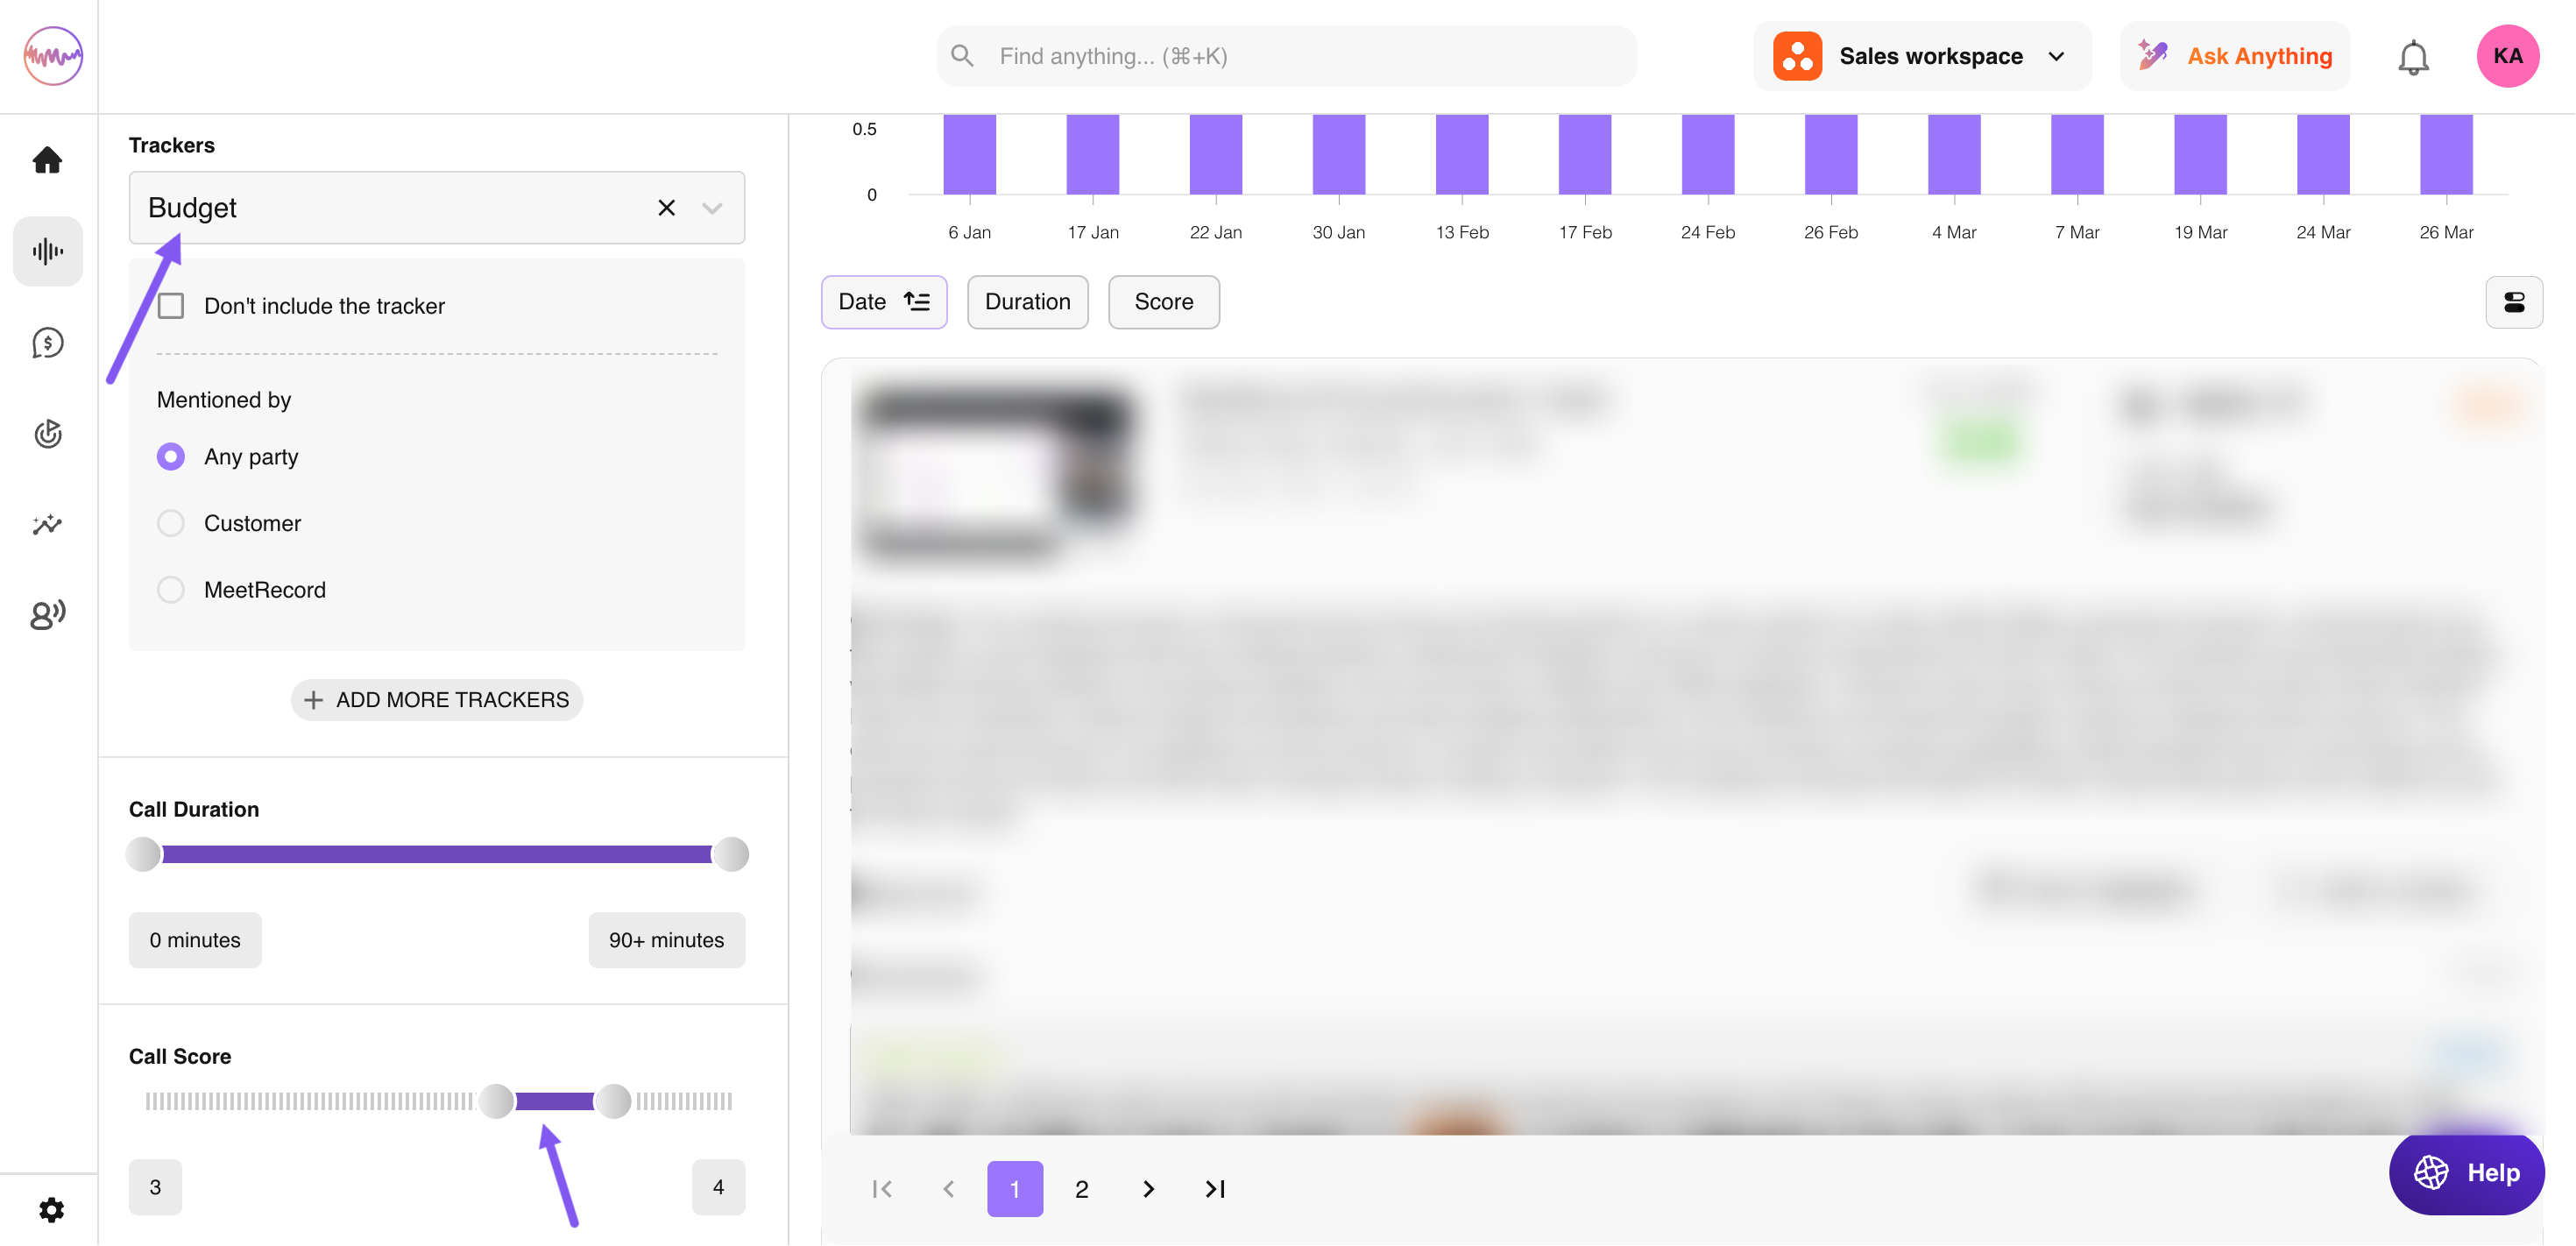Open the calls waveform sidebar icon
Image resolution: width=2576 pixels, height=1246 pixels.
[47, 251]
